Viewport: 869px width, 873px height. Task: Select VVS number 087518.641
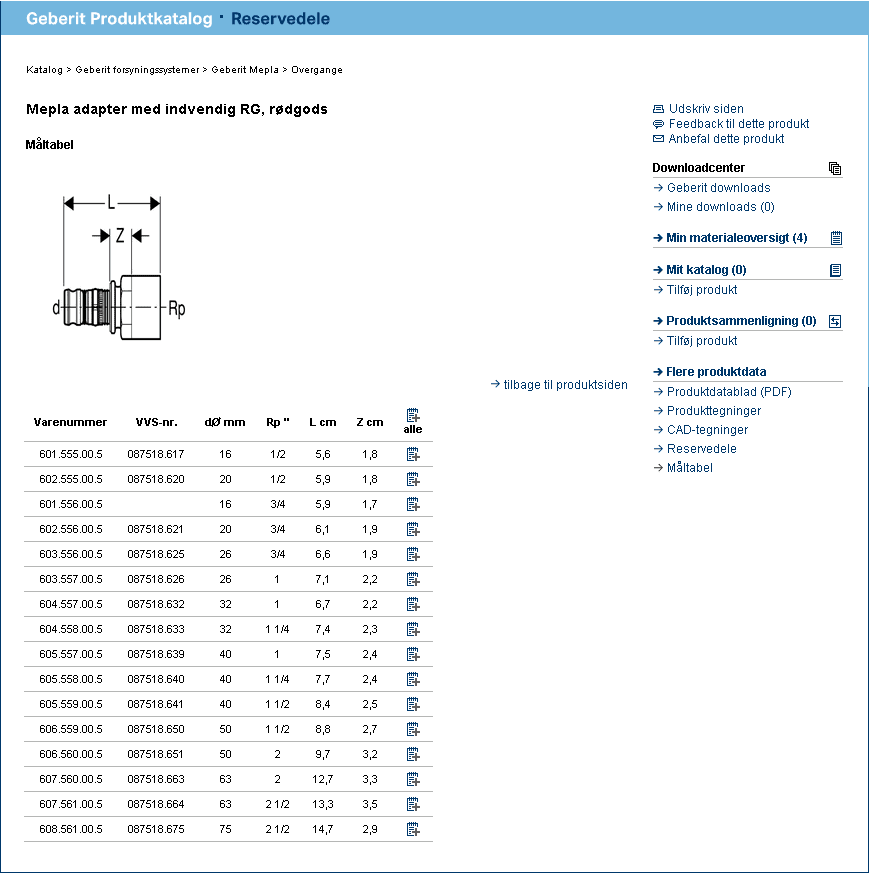click(x=155, y=704)
